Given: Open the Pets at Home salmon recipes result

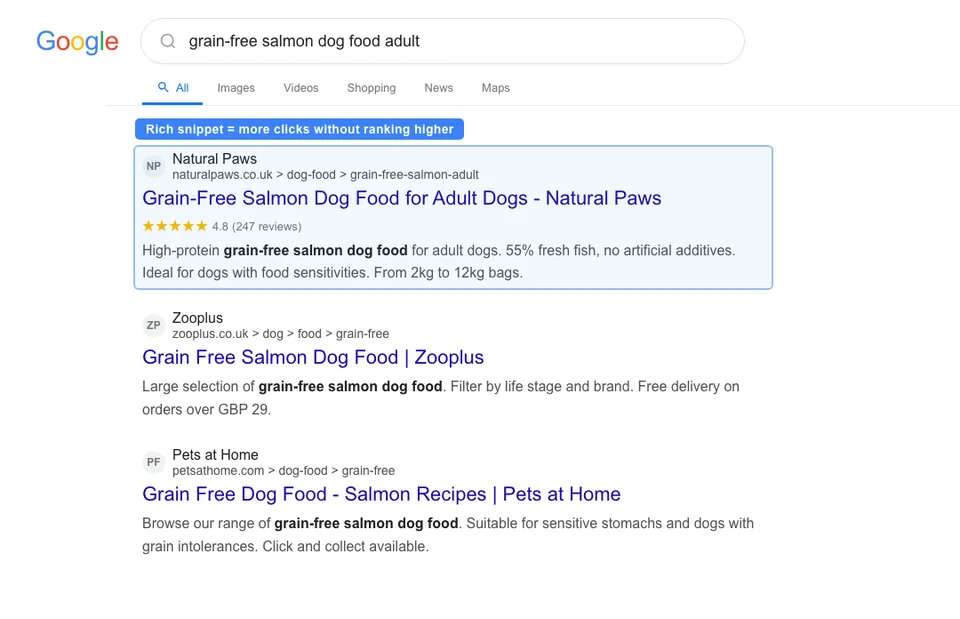Looking at the screenshot, I should 382,494.
